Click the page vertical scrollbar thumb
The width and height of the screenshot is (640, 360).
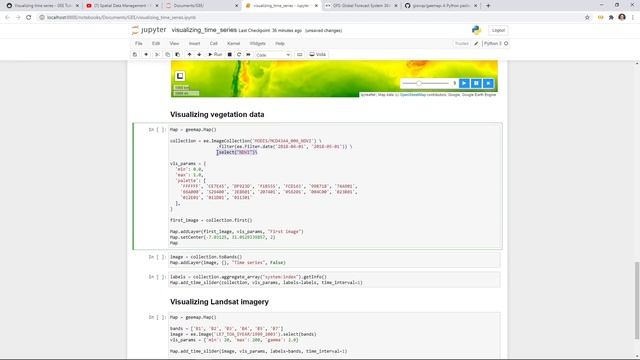click(637, 300)
